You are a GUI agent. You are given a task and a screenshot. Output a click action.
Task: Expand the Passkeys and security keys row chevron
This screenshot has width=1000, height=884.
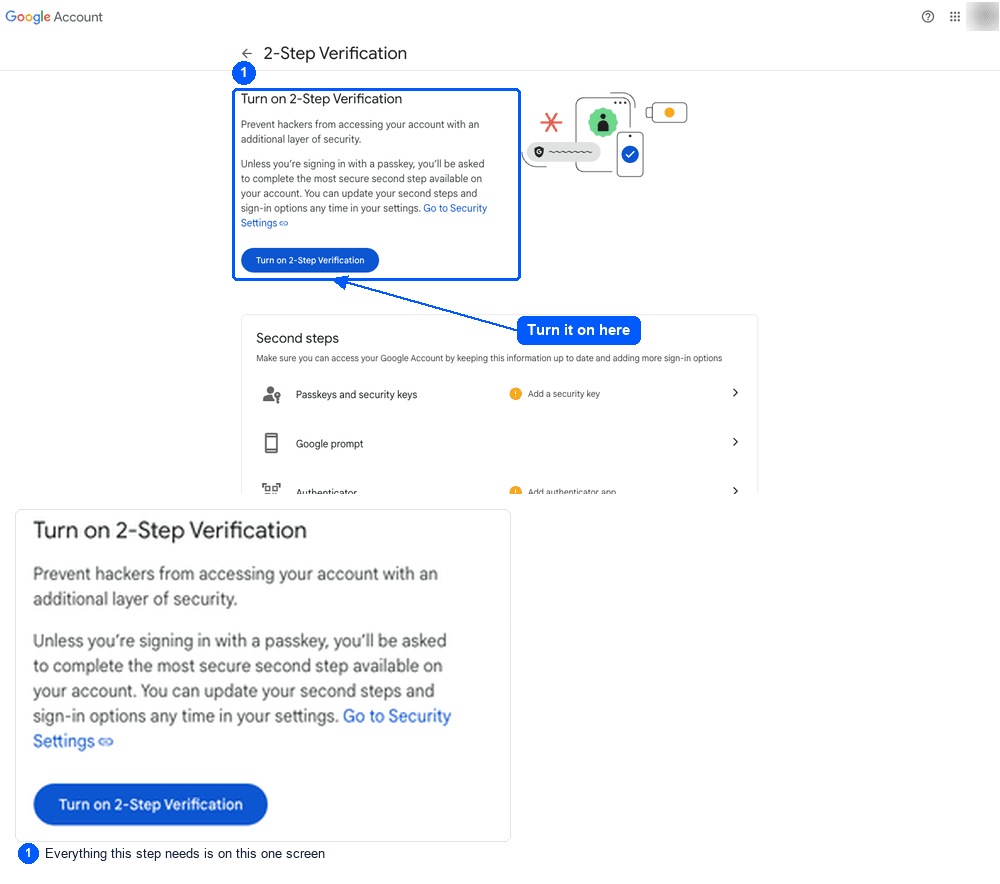tap(735, 393)
